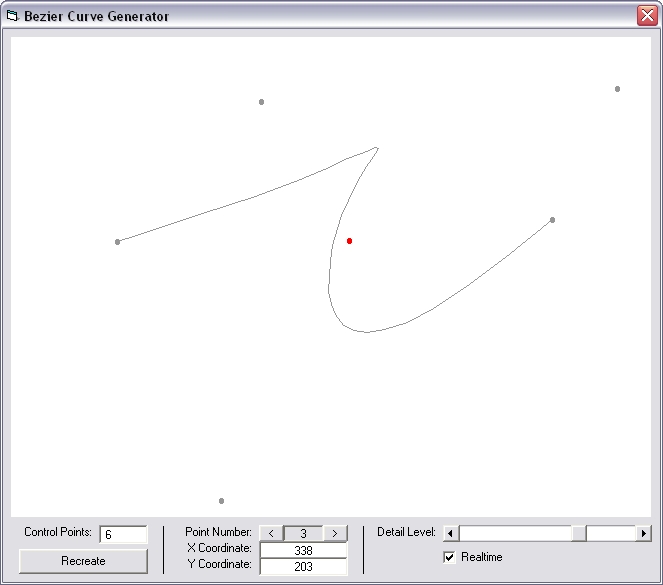Click control point at curve's right end
Image resolution: width=663 pixels, height=585 pixels.
point(552,220)
